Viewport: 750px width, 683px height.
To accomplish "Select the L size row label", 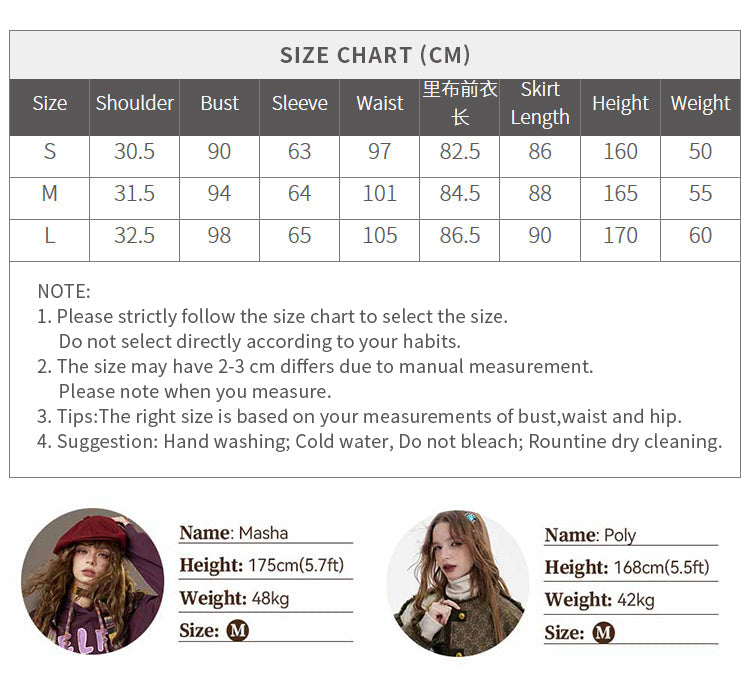I will (50, 236).
